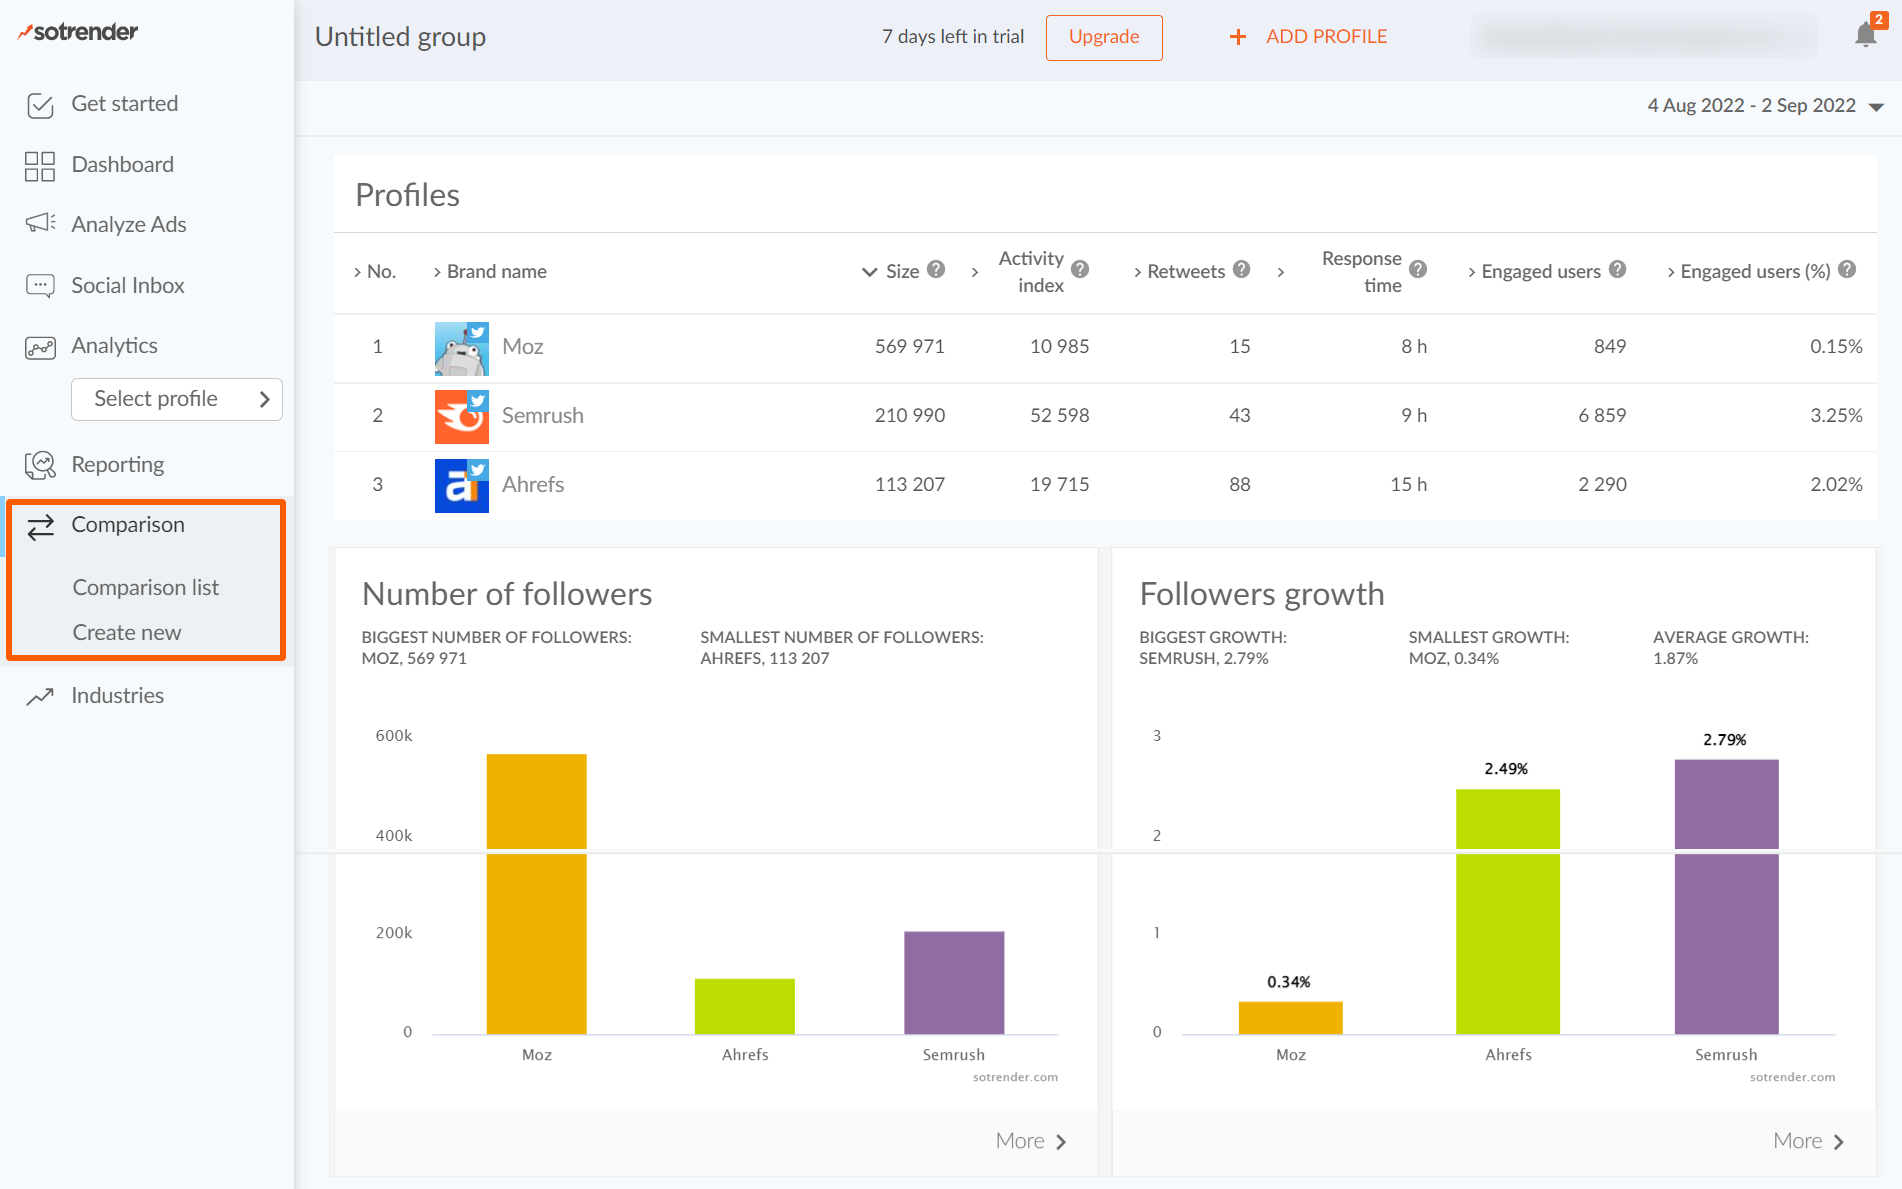Click the Engaged users (%) help icon
1902x1189 pixels.
[x=1847, y=269]
